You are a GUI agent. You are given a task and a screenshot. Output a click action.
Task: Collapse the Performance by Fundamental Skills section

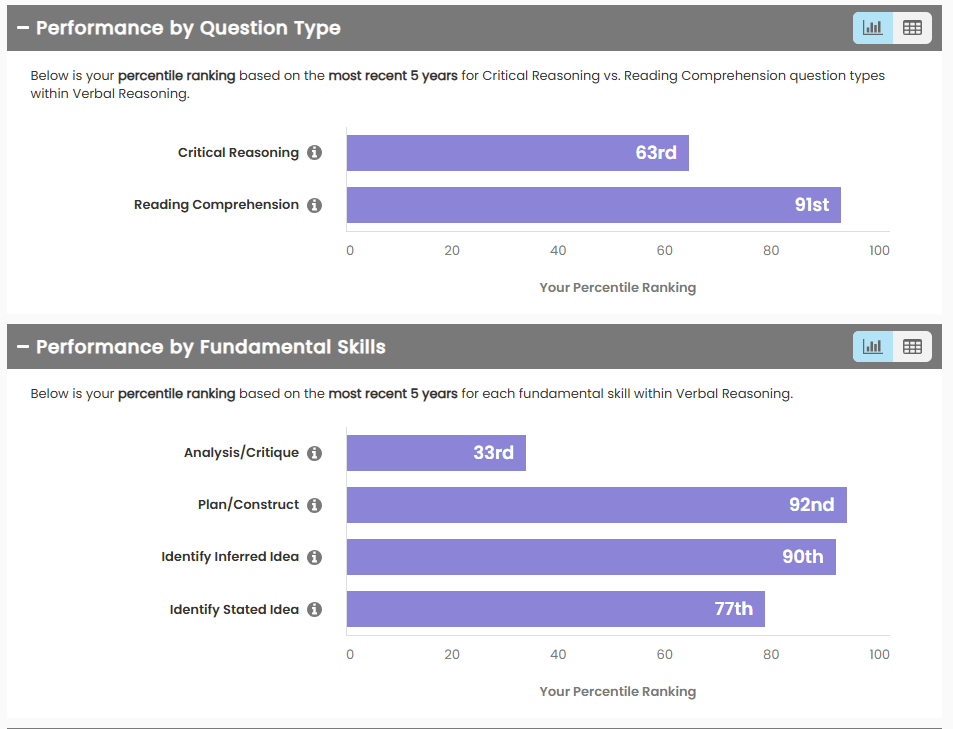click(x=23, y=347)
